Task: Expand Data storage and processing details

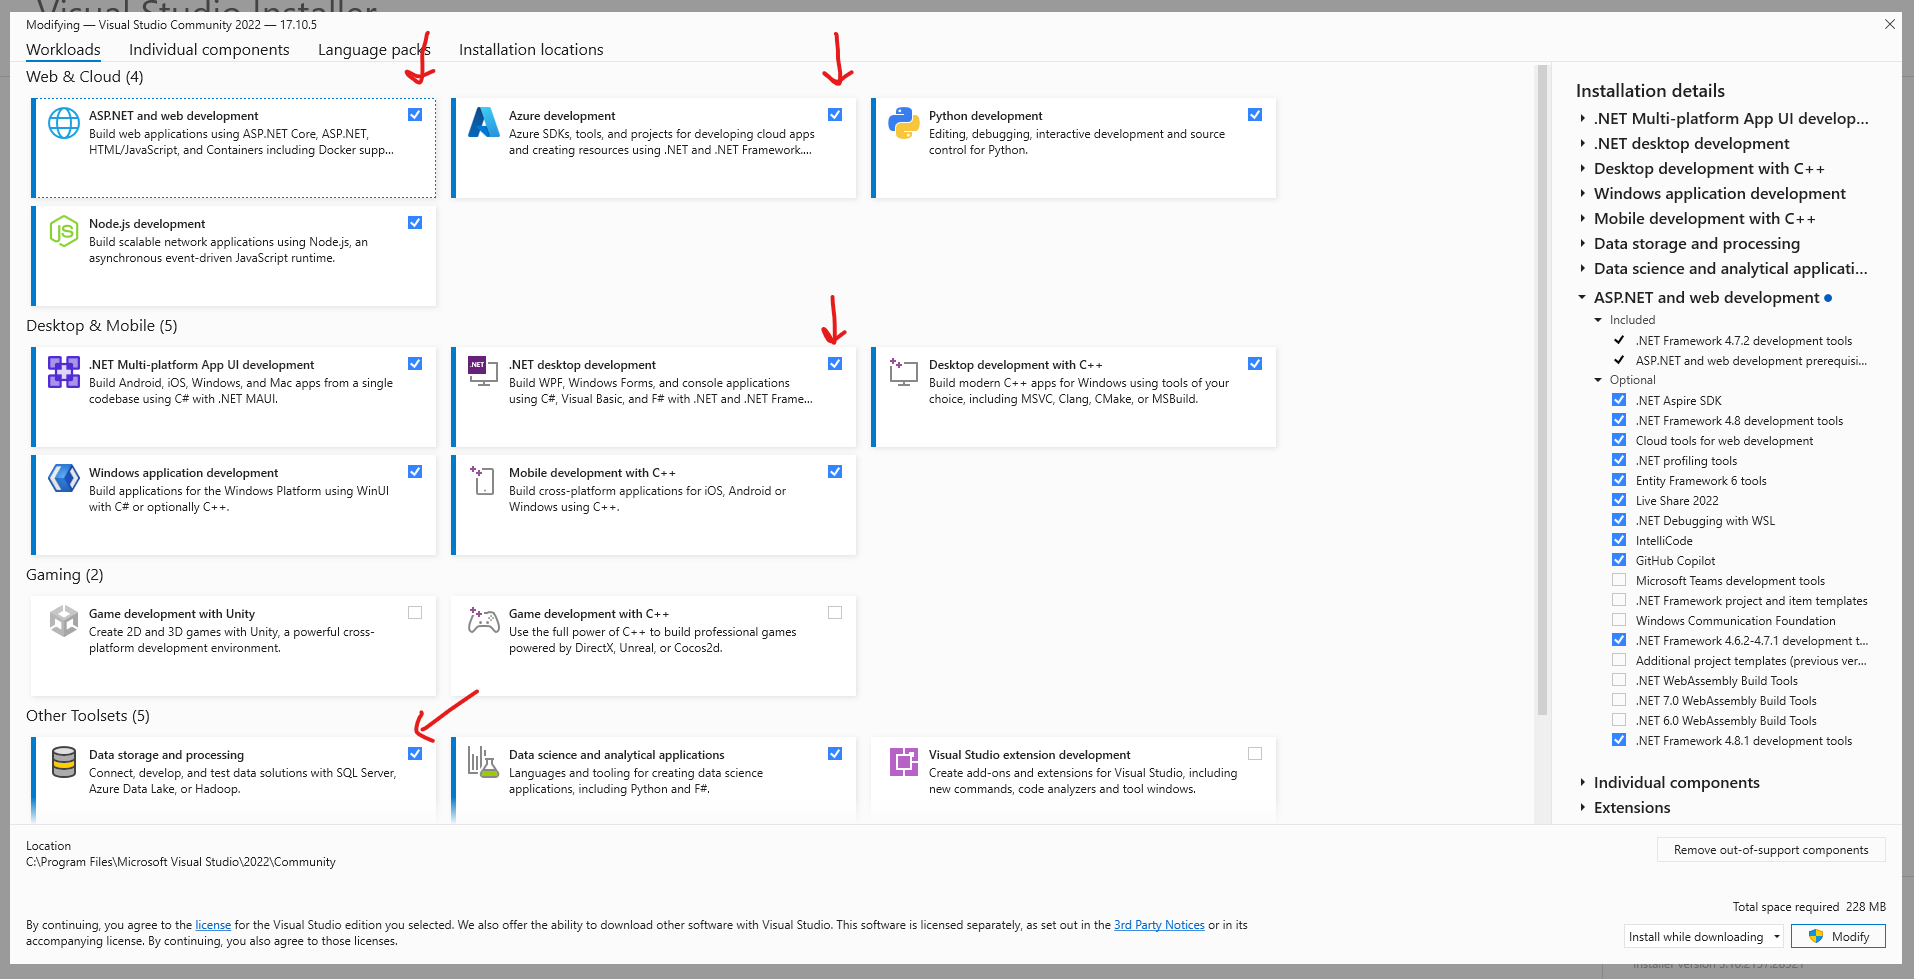Action: point(1583,244)
